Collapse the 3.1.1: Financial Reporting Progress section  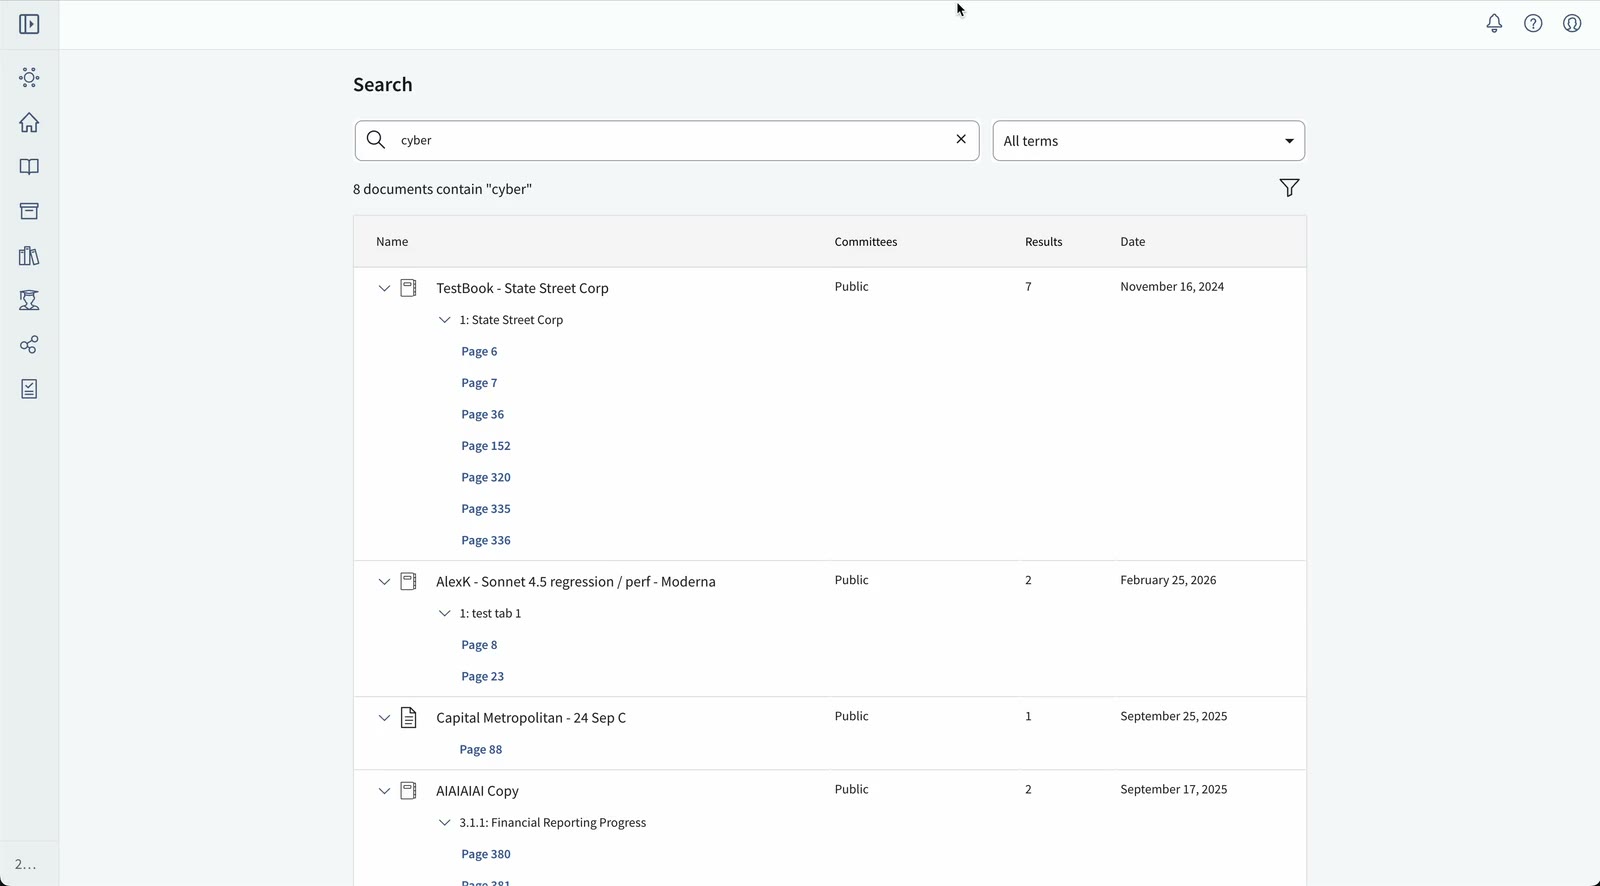[445, 822]
